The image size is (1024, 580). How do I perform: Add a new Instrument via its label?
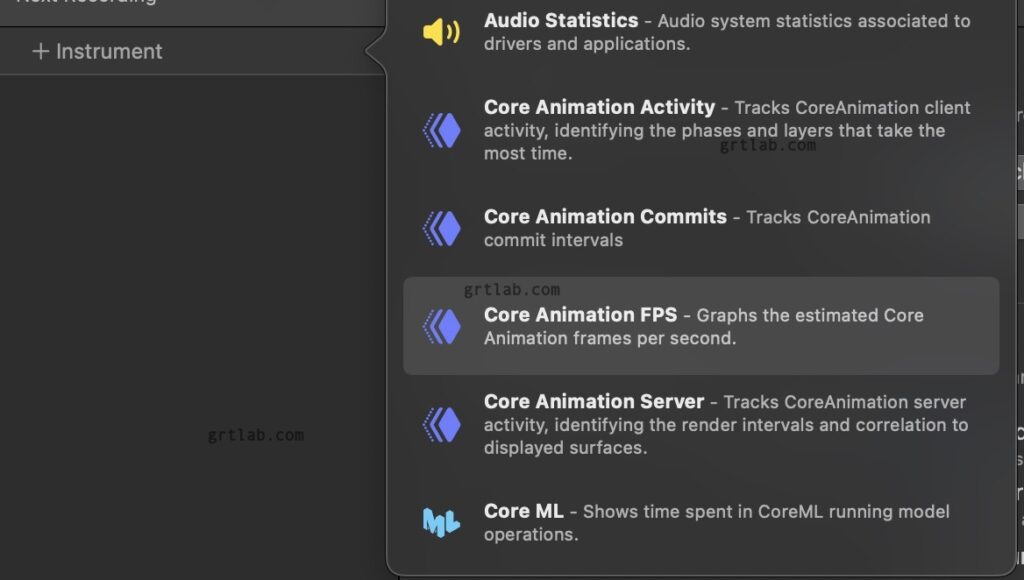point(109,51)
